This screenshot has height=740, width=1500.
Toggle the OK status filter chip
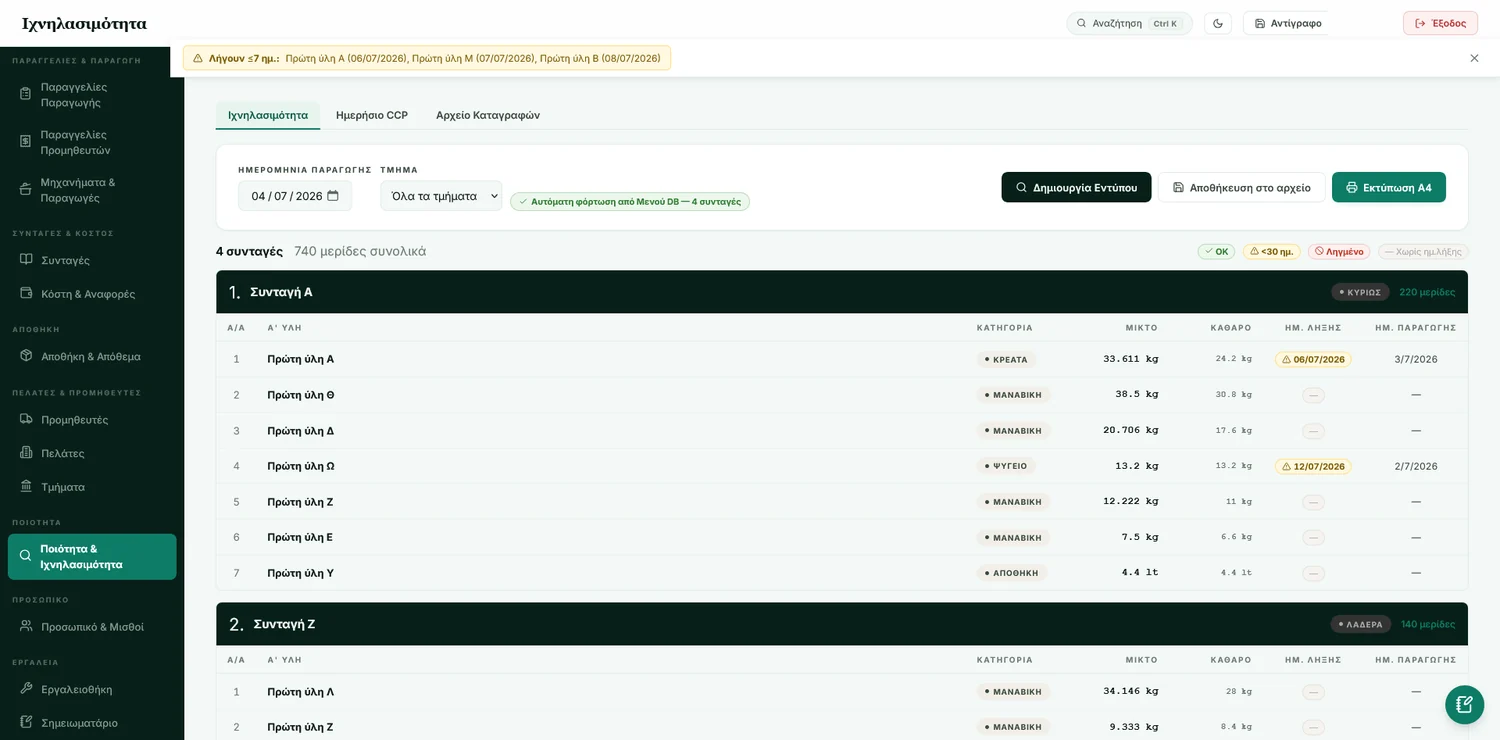pos(1216,252)
